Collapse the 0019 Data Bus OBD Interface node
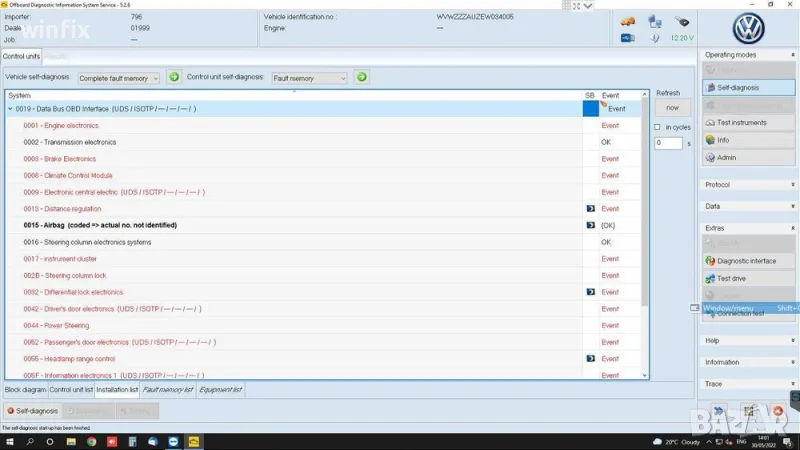This screenshot has height=450, width=800. [x=10, y=108]
